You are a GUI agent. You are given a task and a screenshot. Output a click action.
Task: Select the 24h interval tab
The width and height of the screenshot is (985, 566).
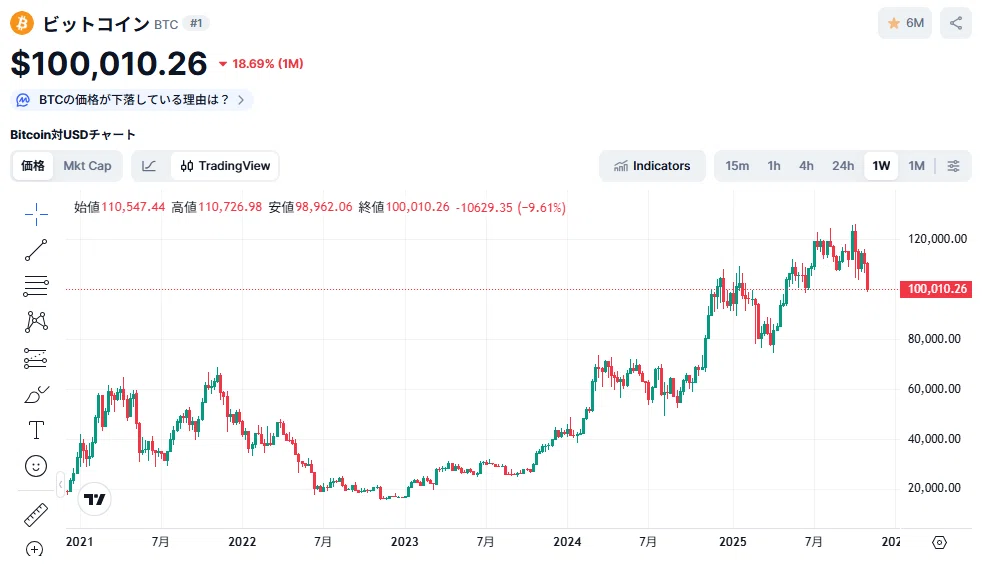click(x=843, y=166)
